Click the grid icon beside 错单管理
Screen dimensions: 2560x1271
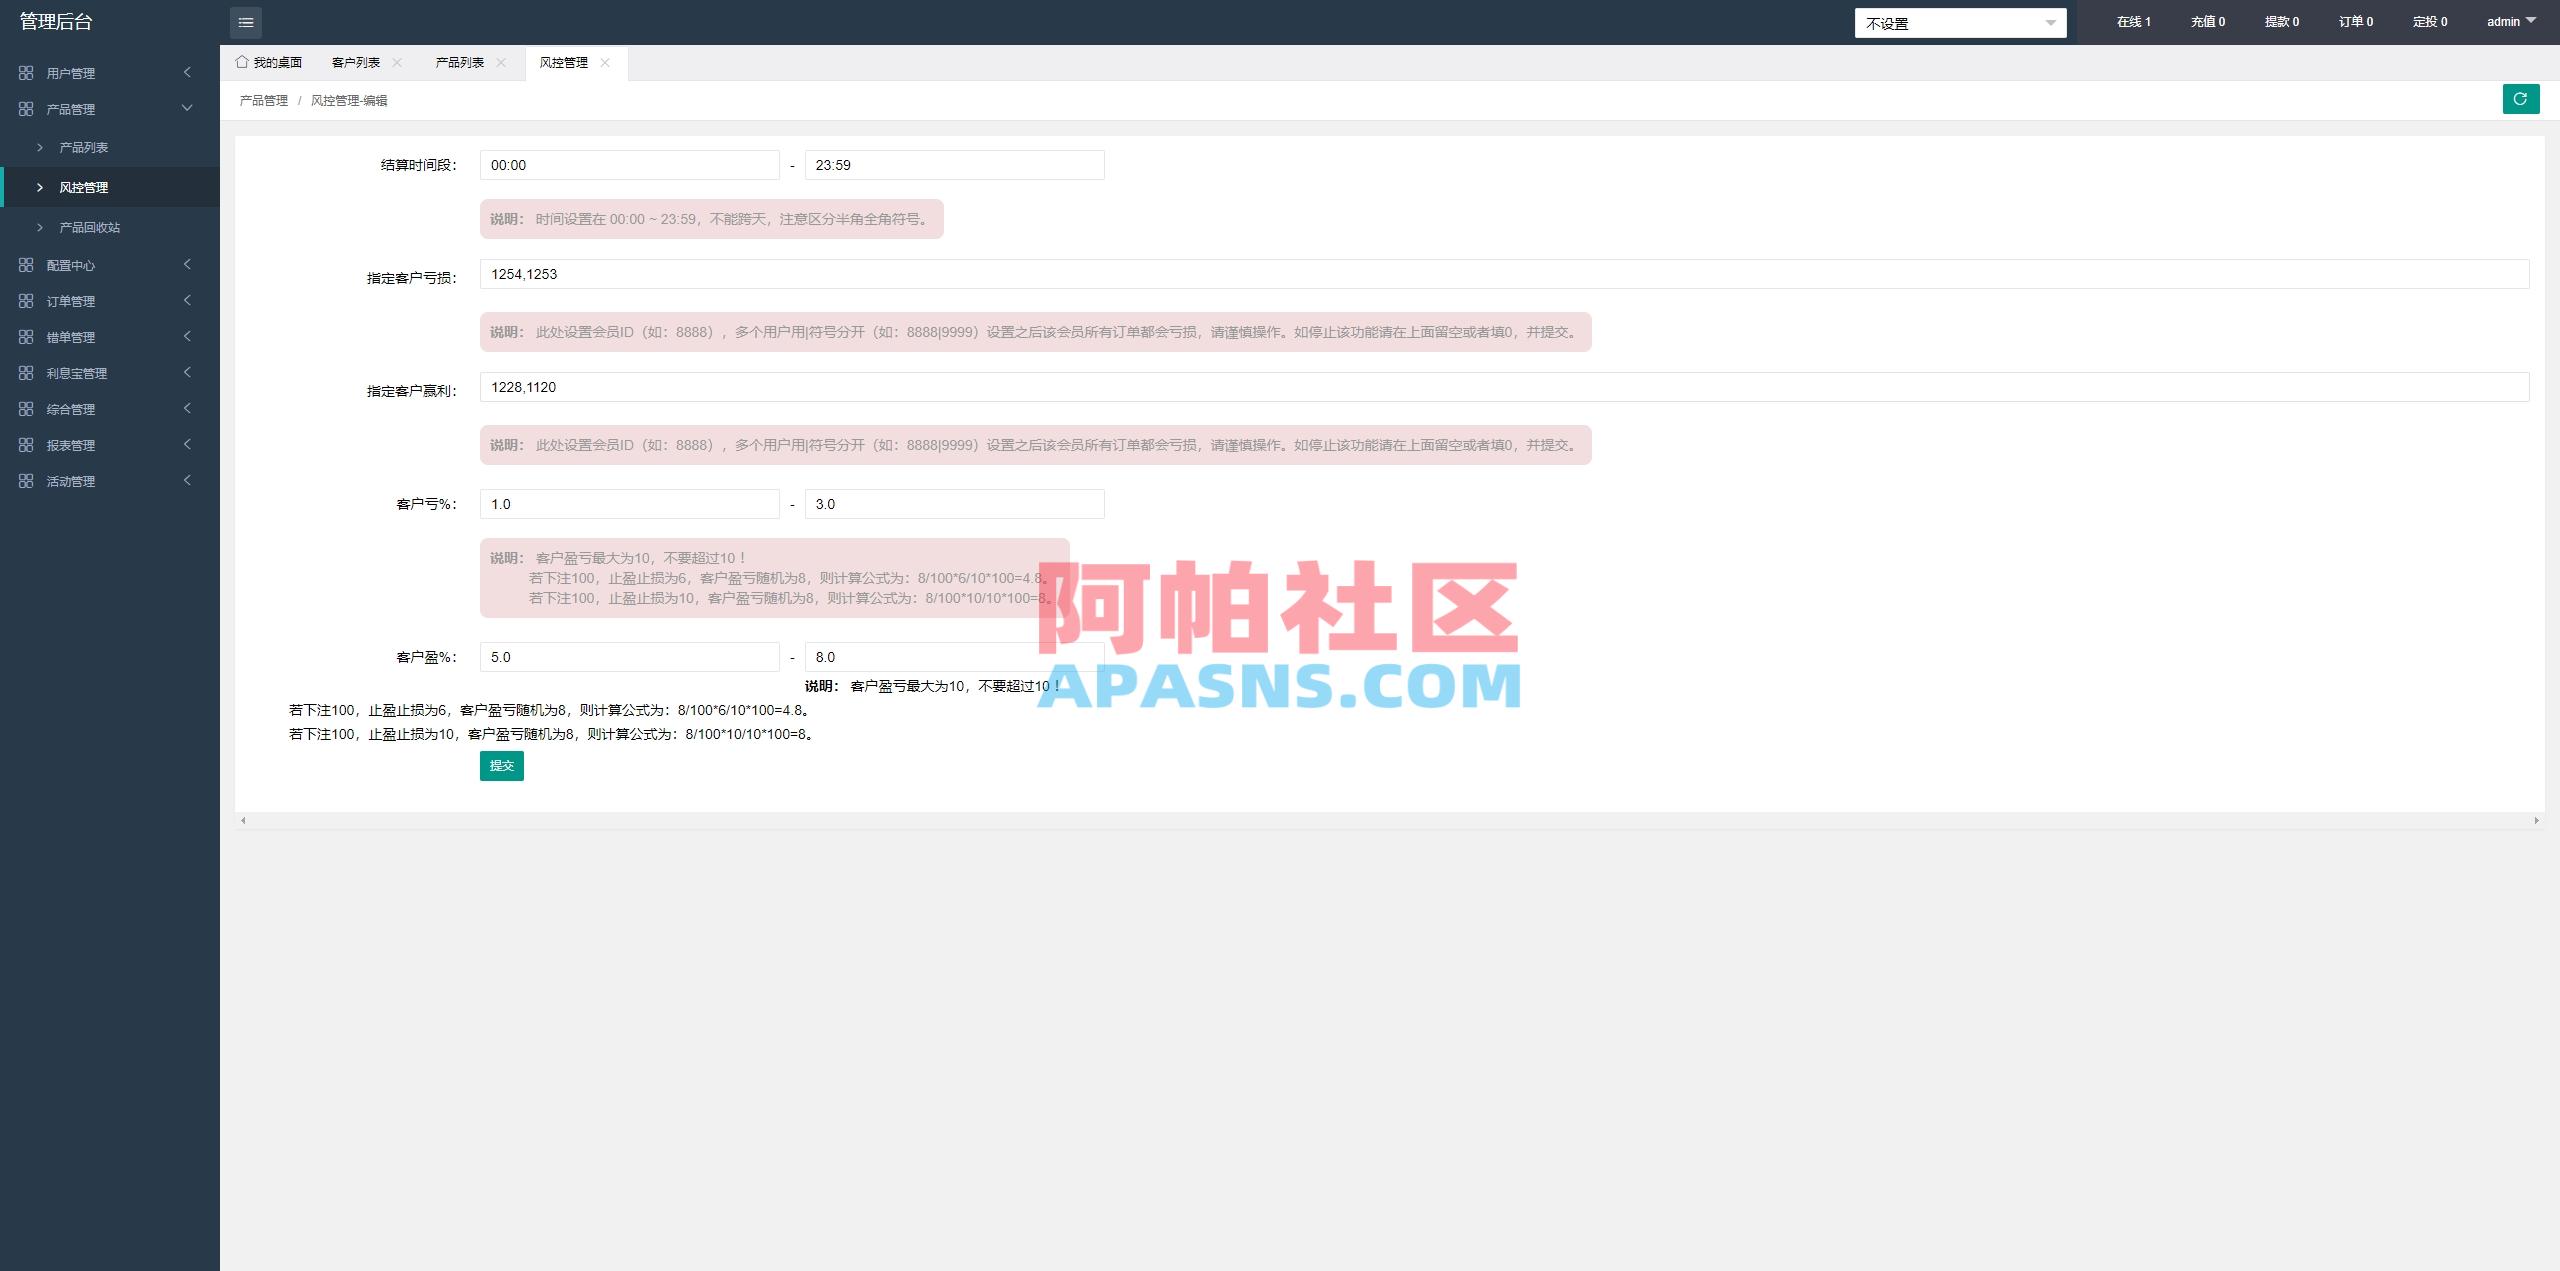26,337
